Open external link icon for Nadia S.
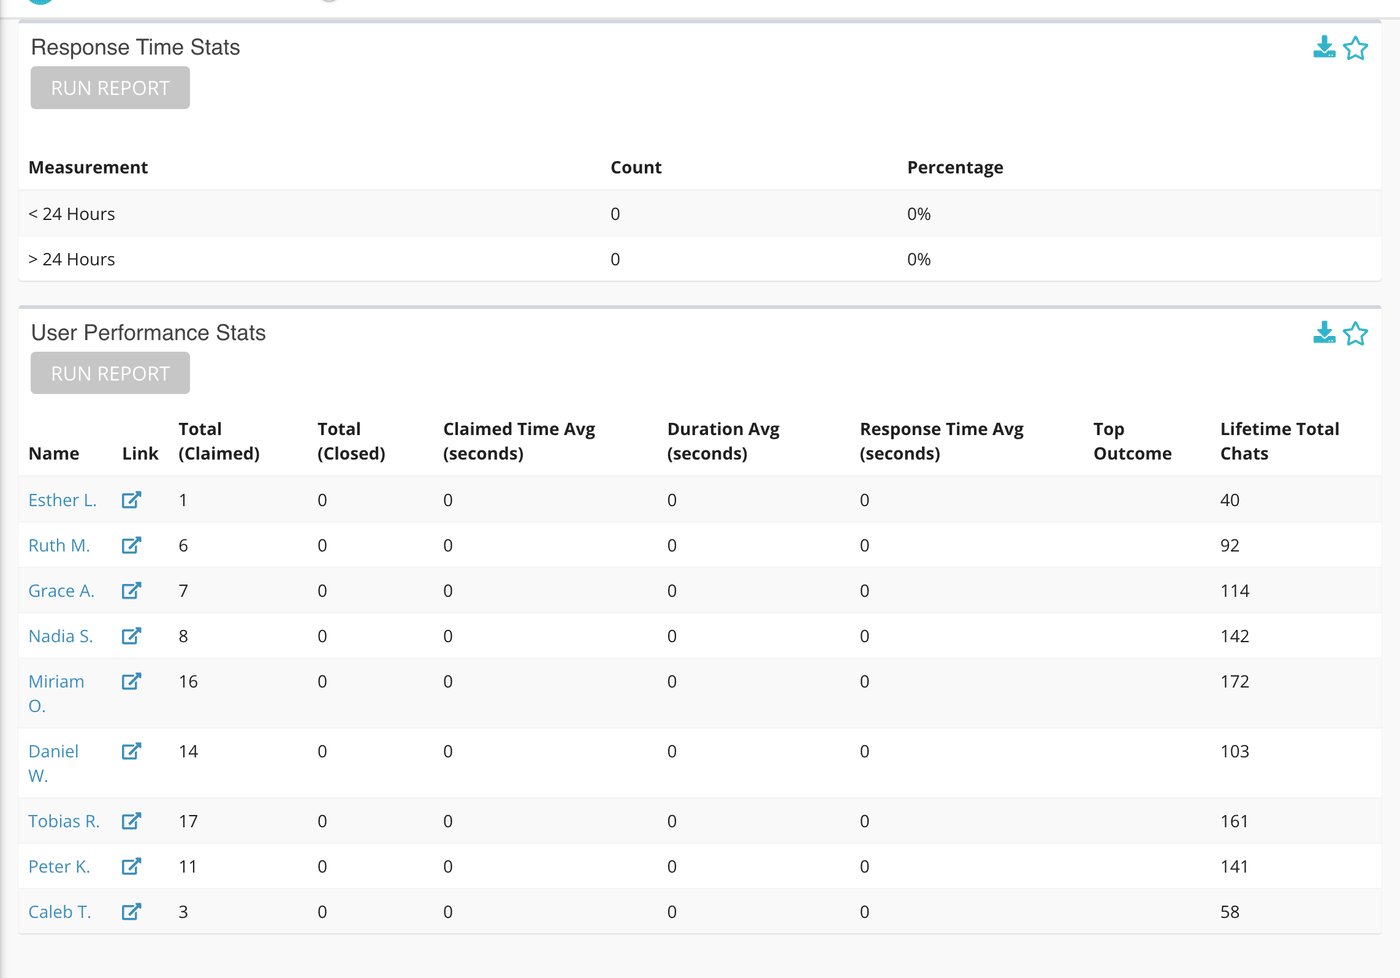 tap(132, 636)
